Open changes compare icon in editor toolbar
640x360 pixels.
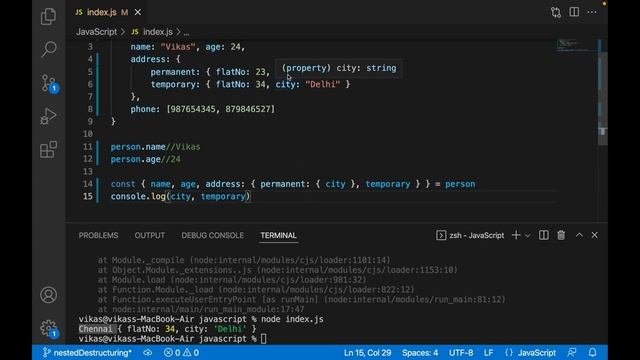tap(556, 12)
